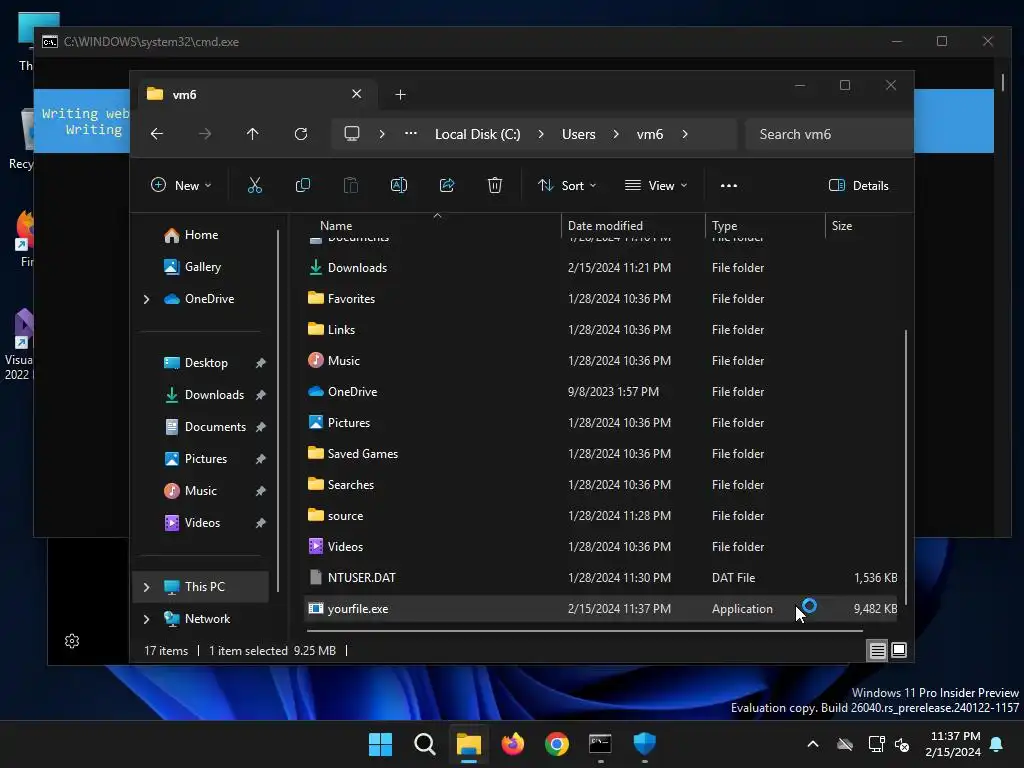Image resolution: width=1024 pixels, height=768 pixels.
Task: Open Home in navigation pane
Action: tap(200, 235)
